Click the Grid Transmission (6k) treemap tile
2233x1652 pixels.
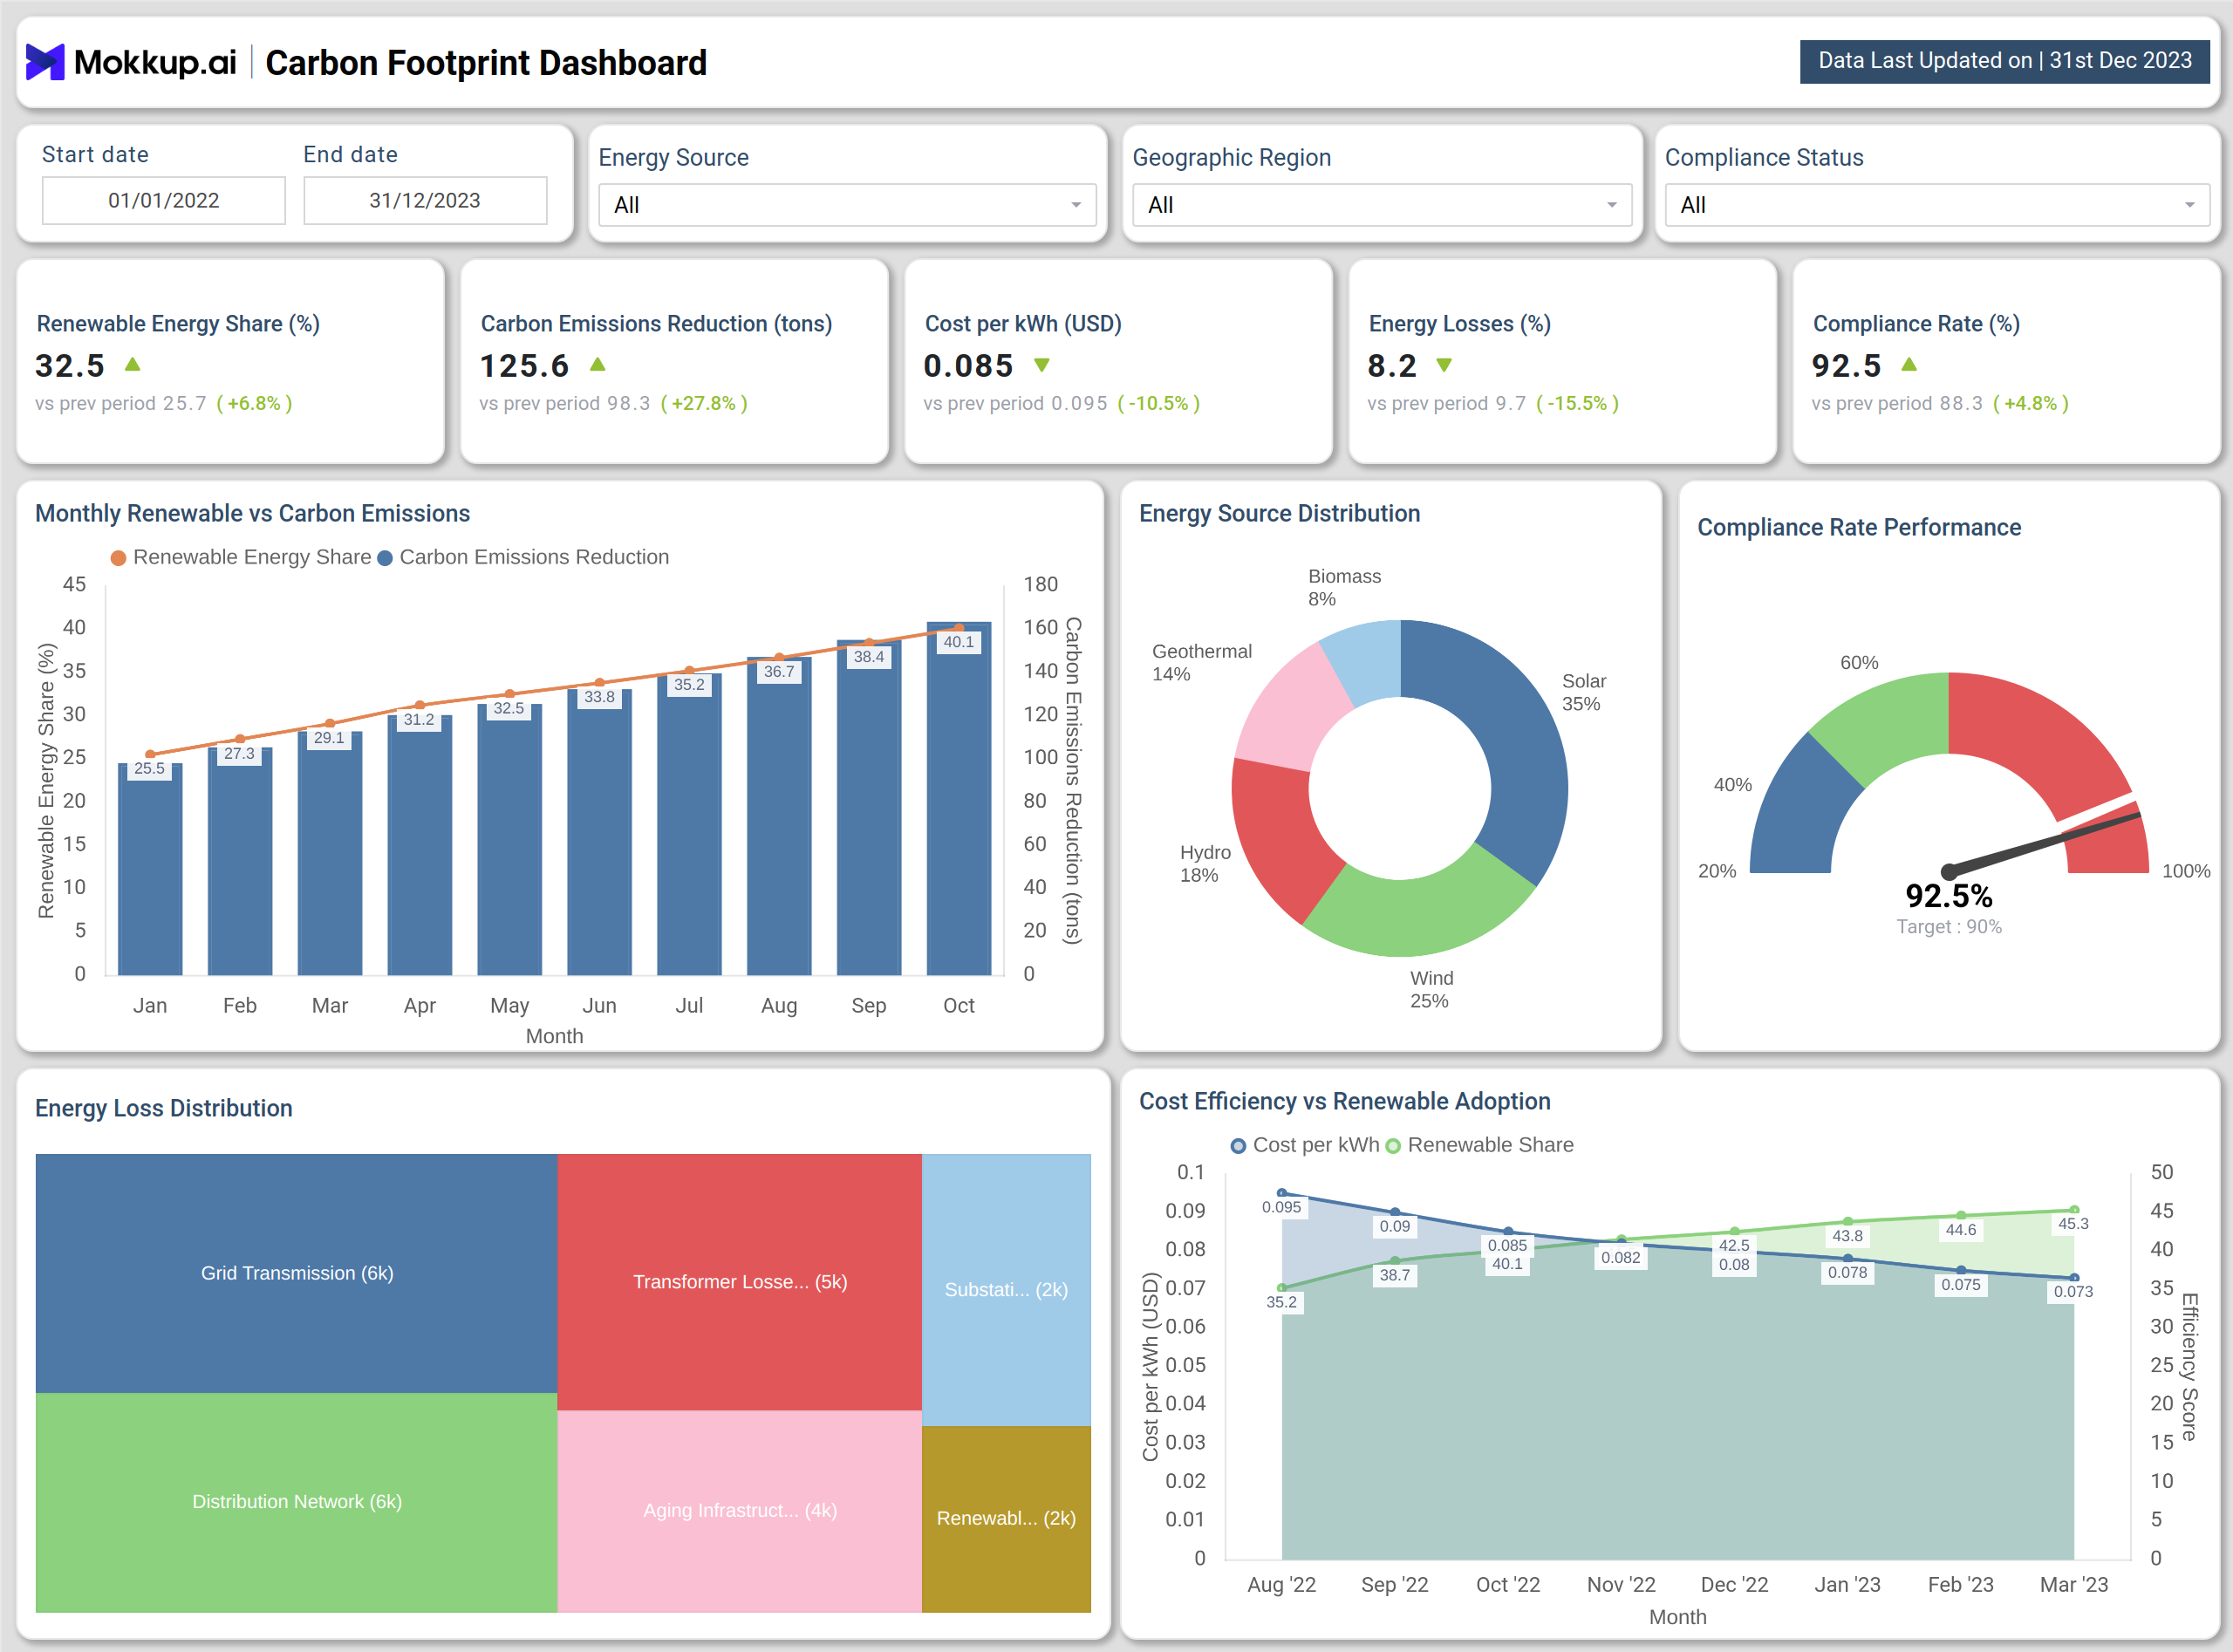(296, 1273)
